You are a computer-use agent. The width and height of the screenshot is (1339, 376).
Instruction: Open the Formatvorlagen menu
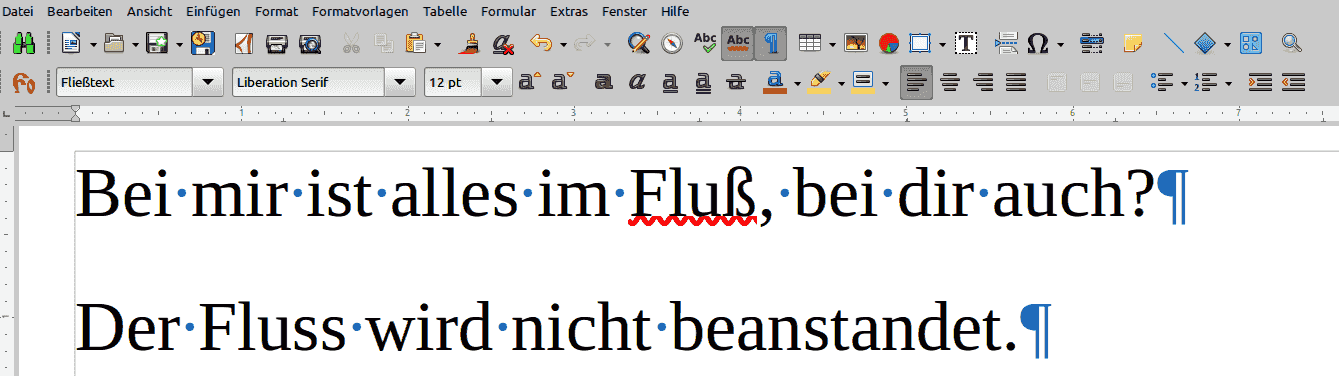coord(360,11)
